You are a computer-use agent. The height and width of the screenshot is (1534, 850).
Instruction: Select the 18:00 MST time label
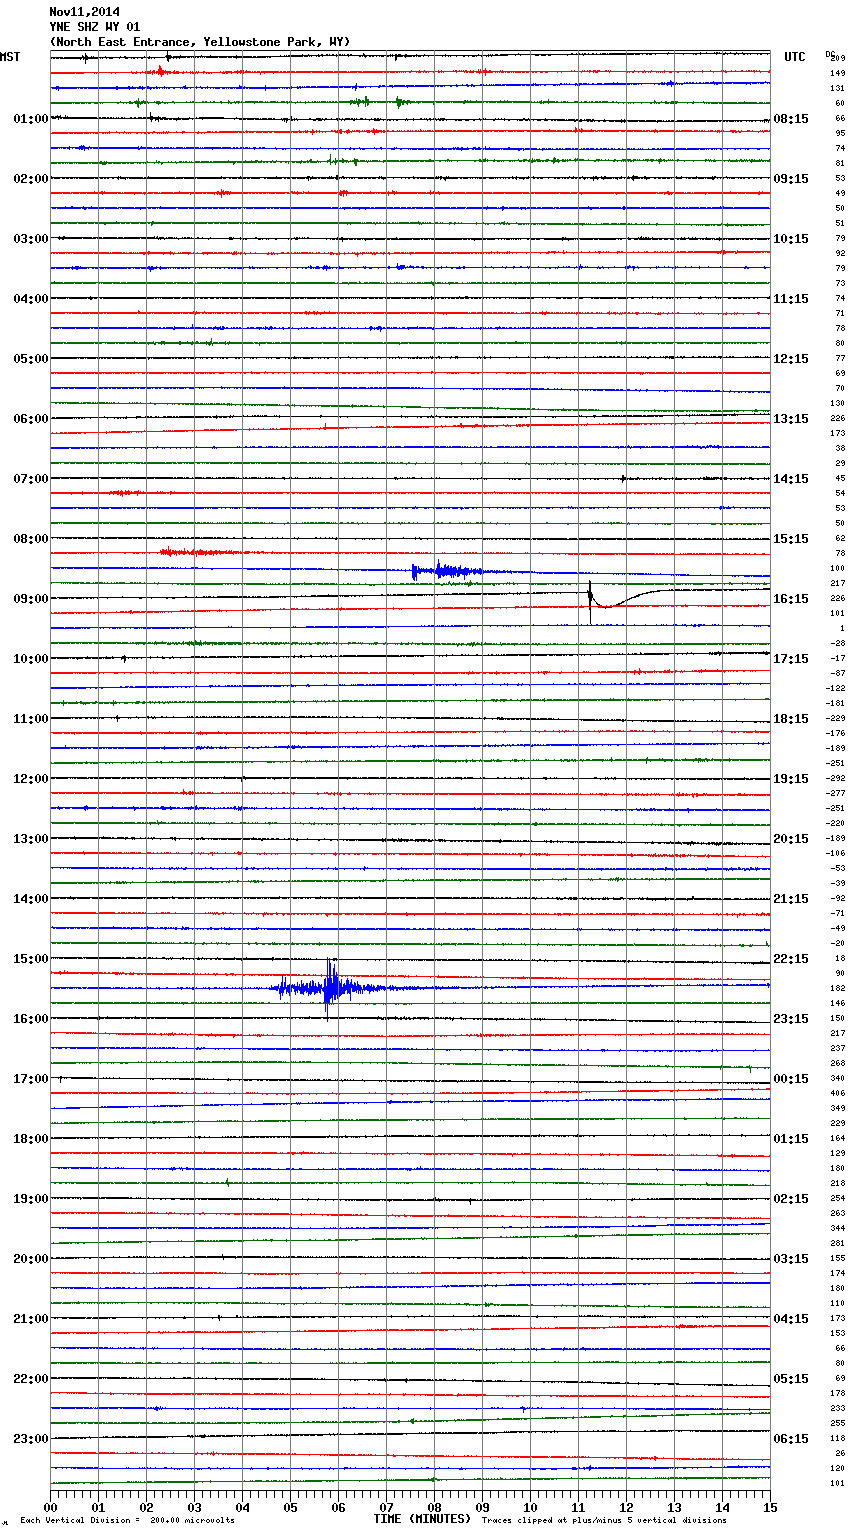point(30,1139)
